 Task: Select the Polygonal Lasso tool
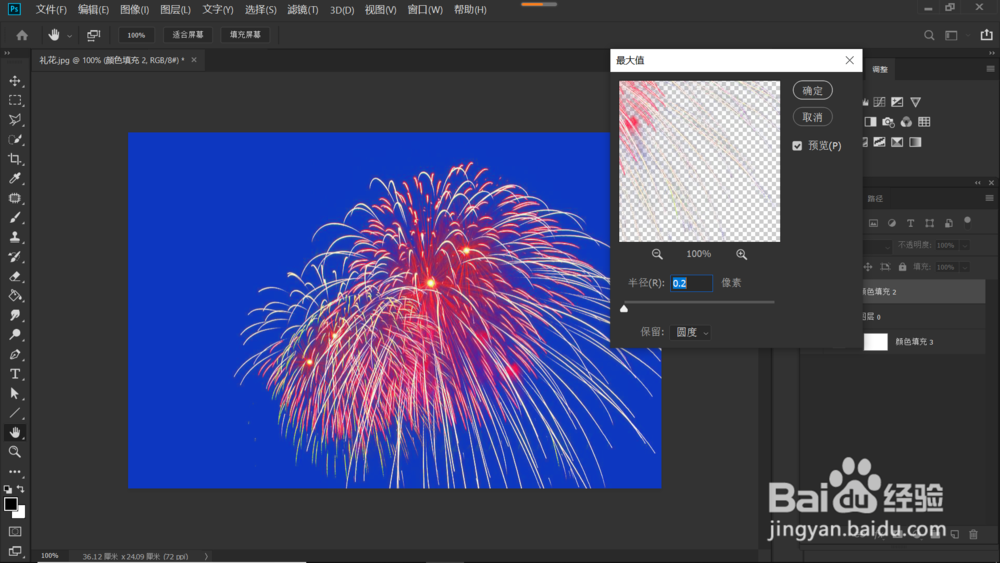click(15, 120)
